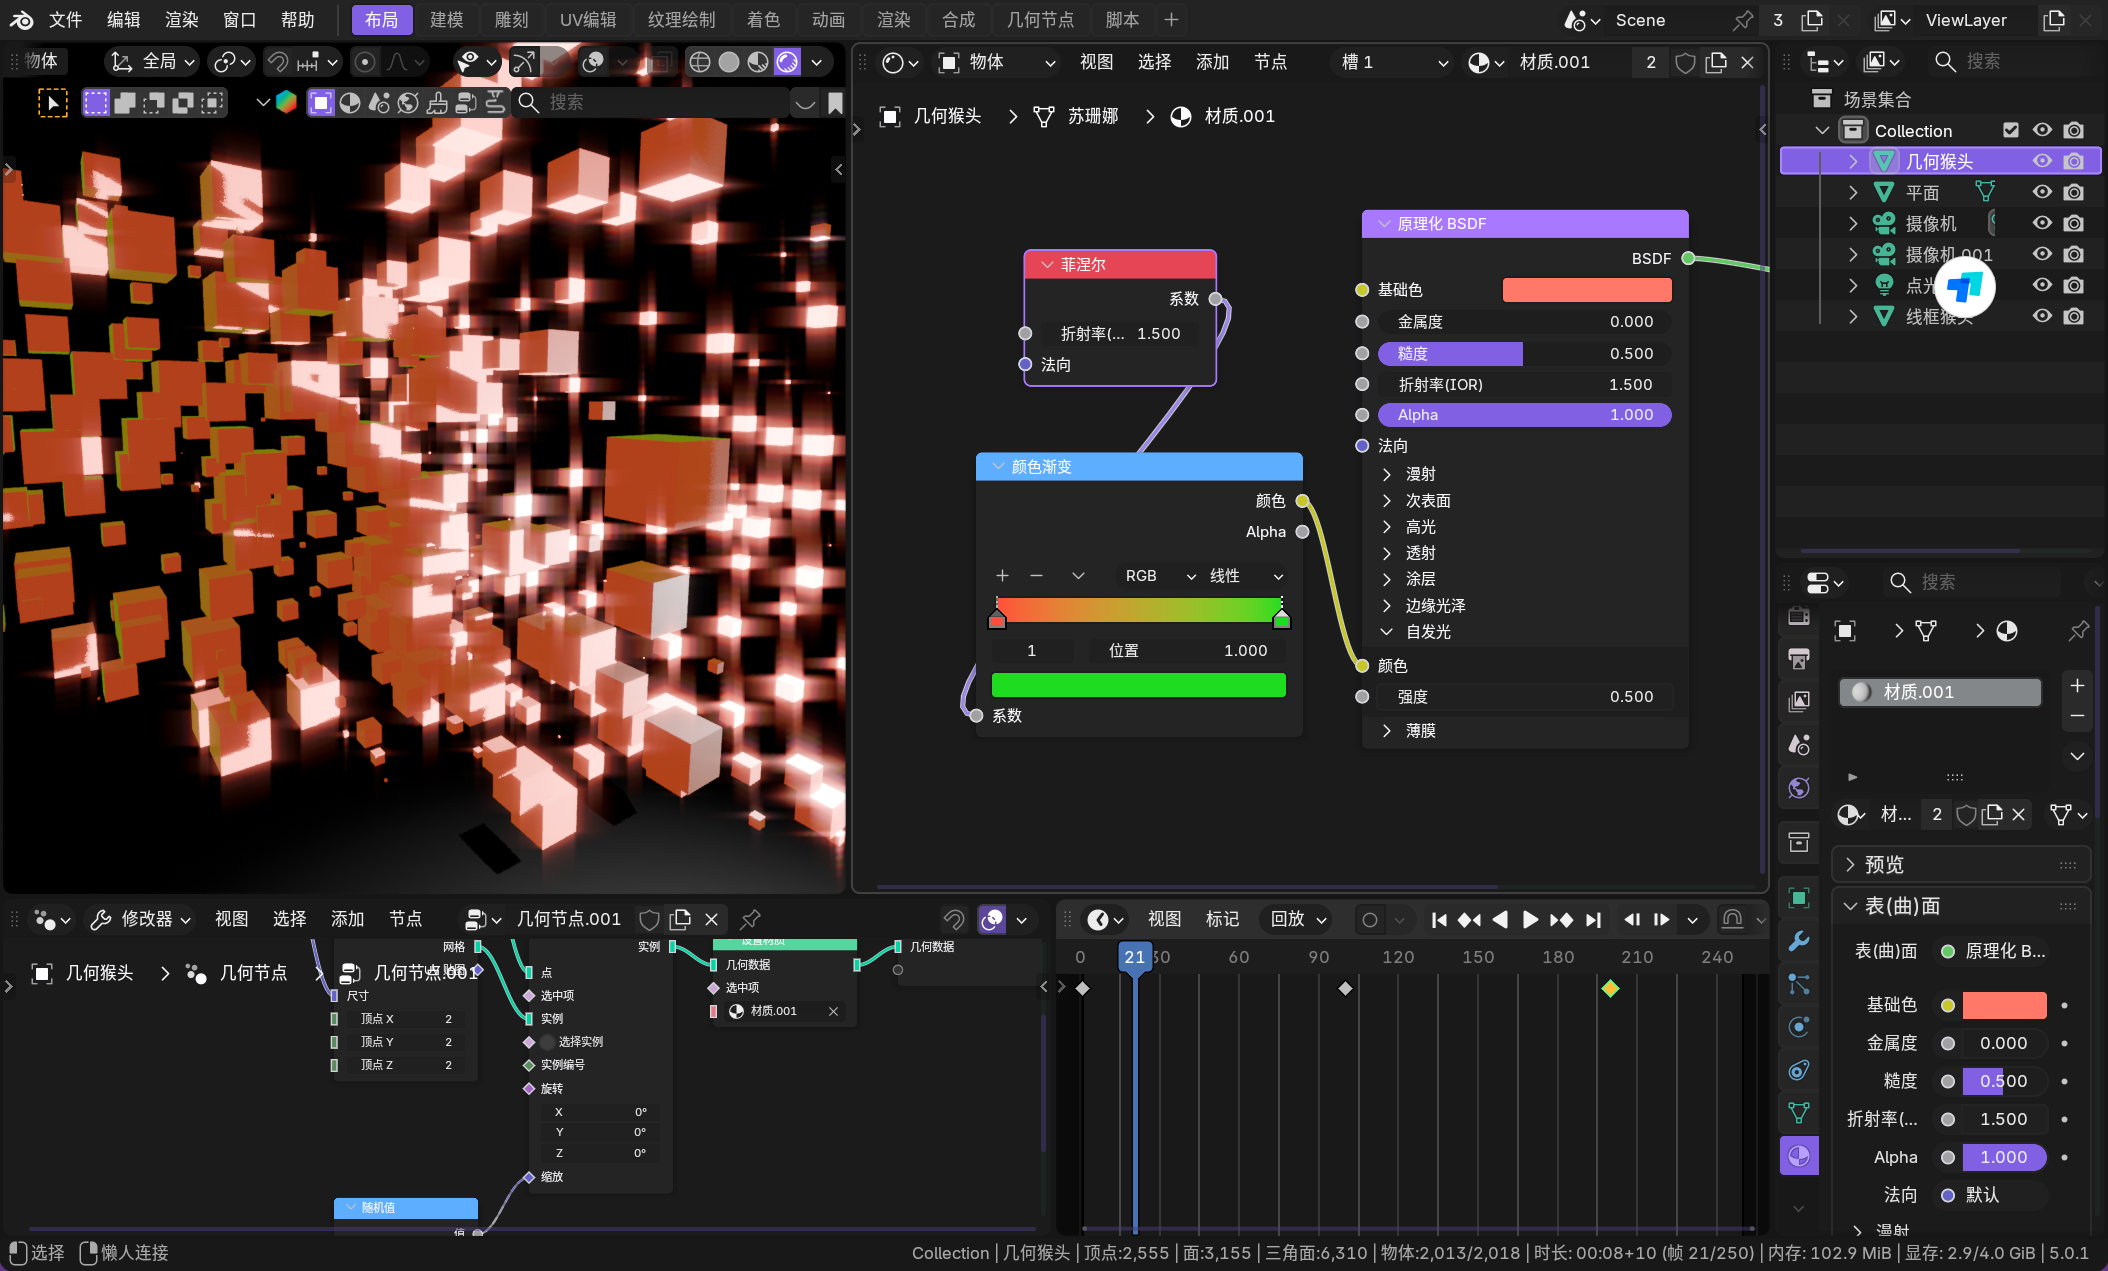Click the play animation button

click(1530, 919)
